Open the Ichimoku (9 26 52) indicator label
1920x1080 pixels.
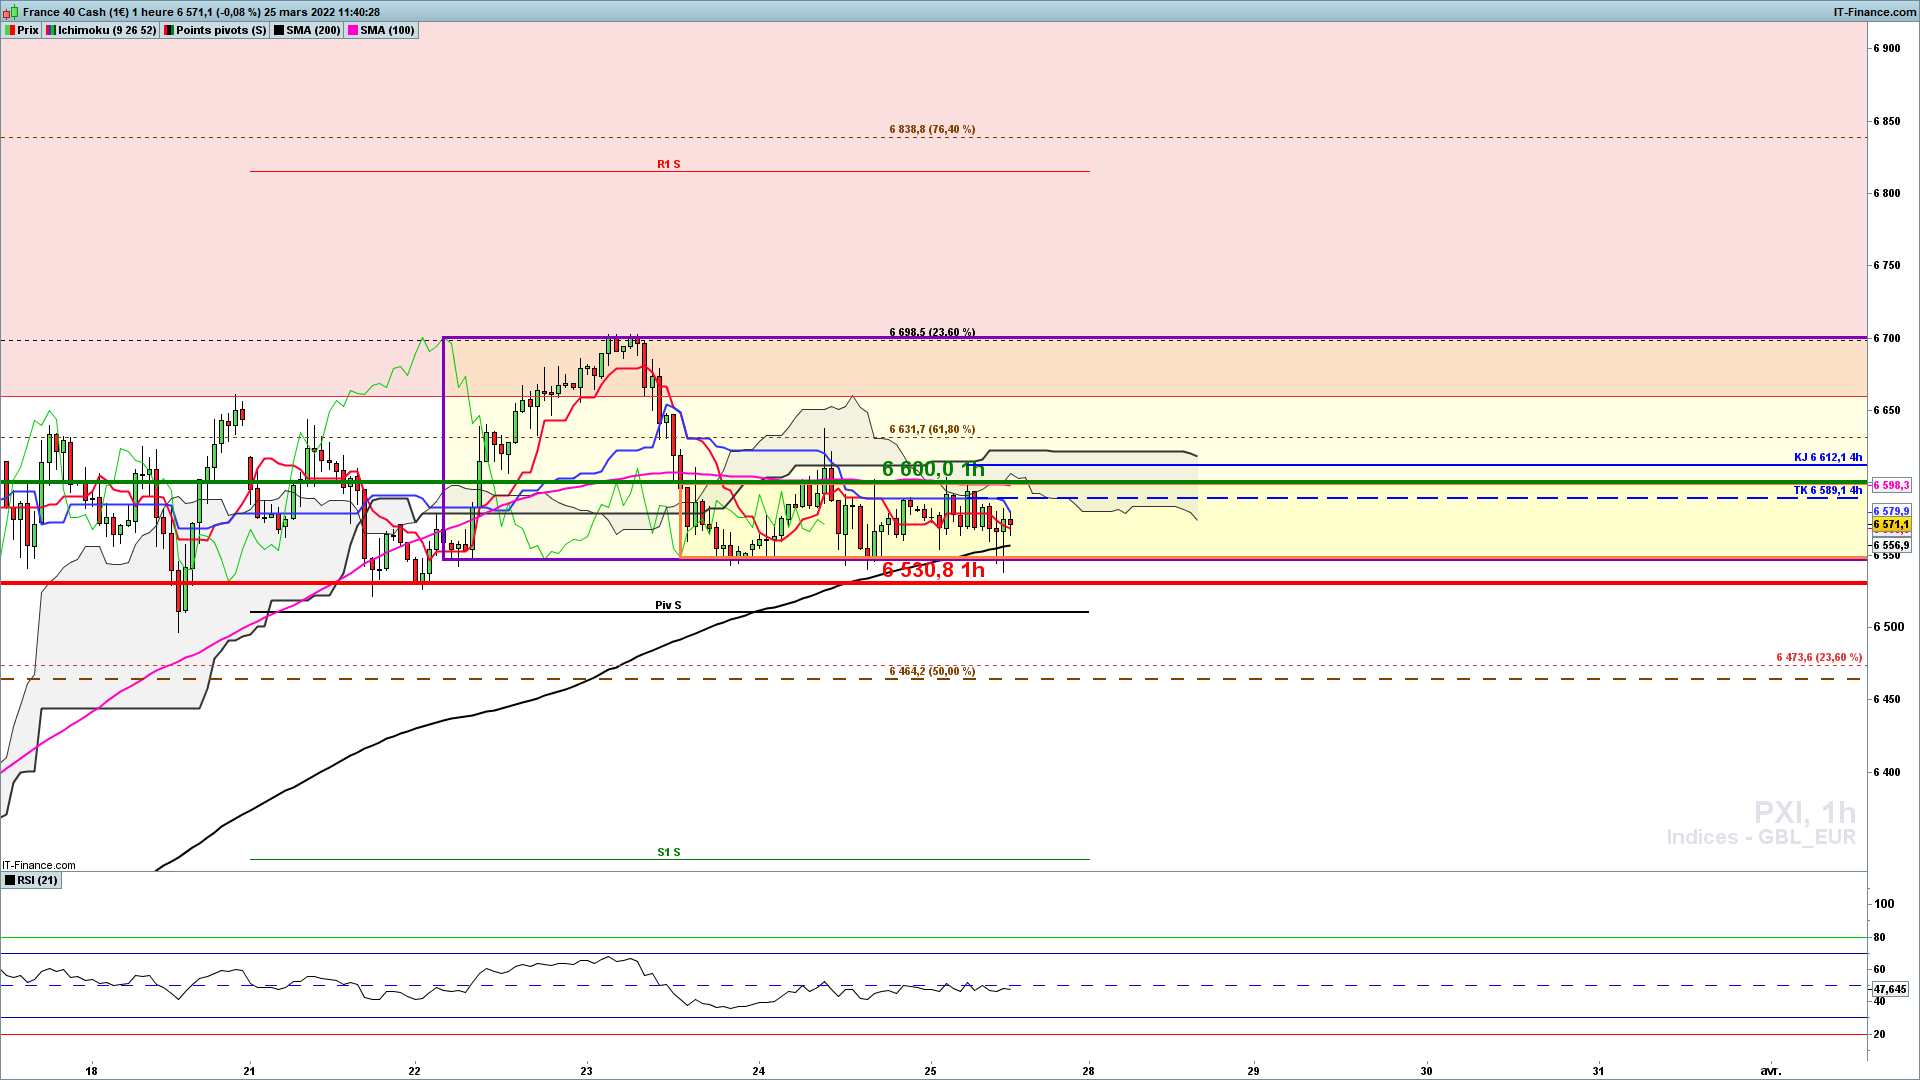[107, 30]
